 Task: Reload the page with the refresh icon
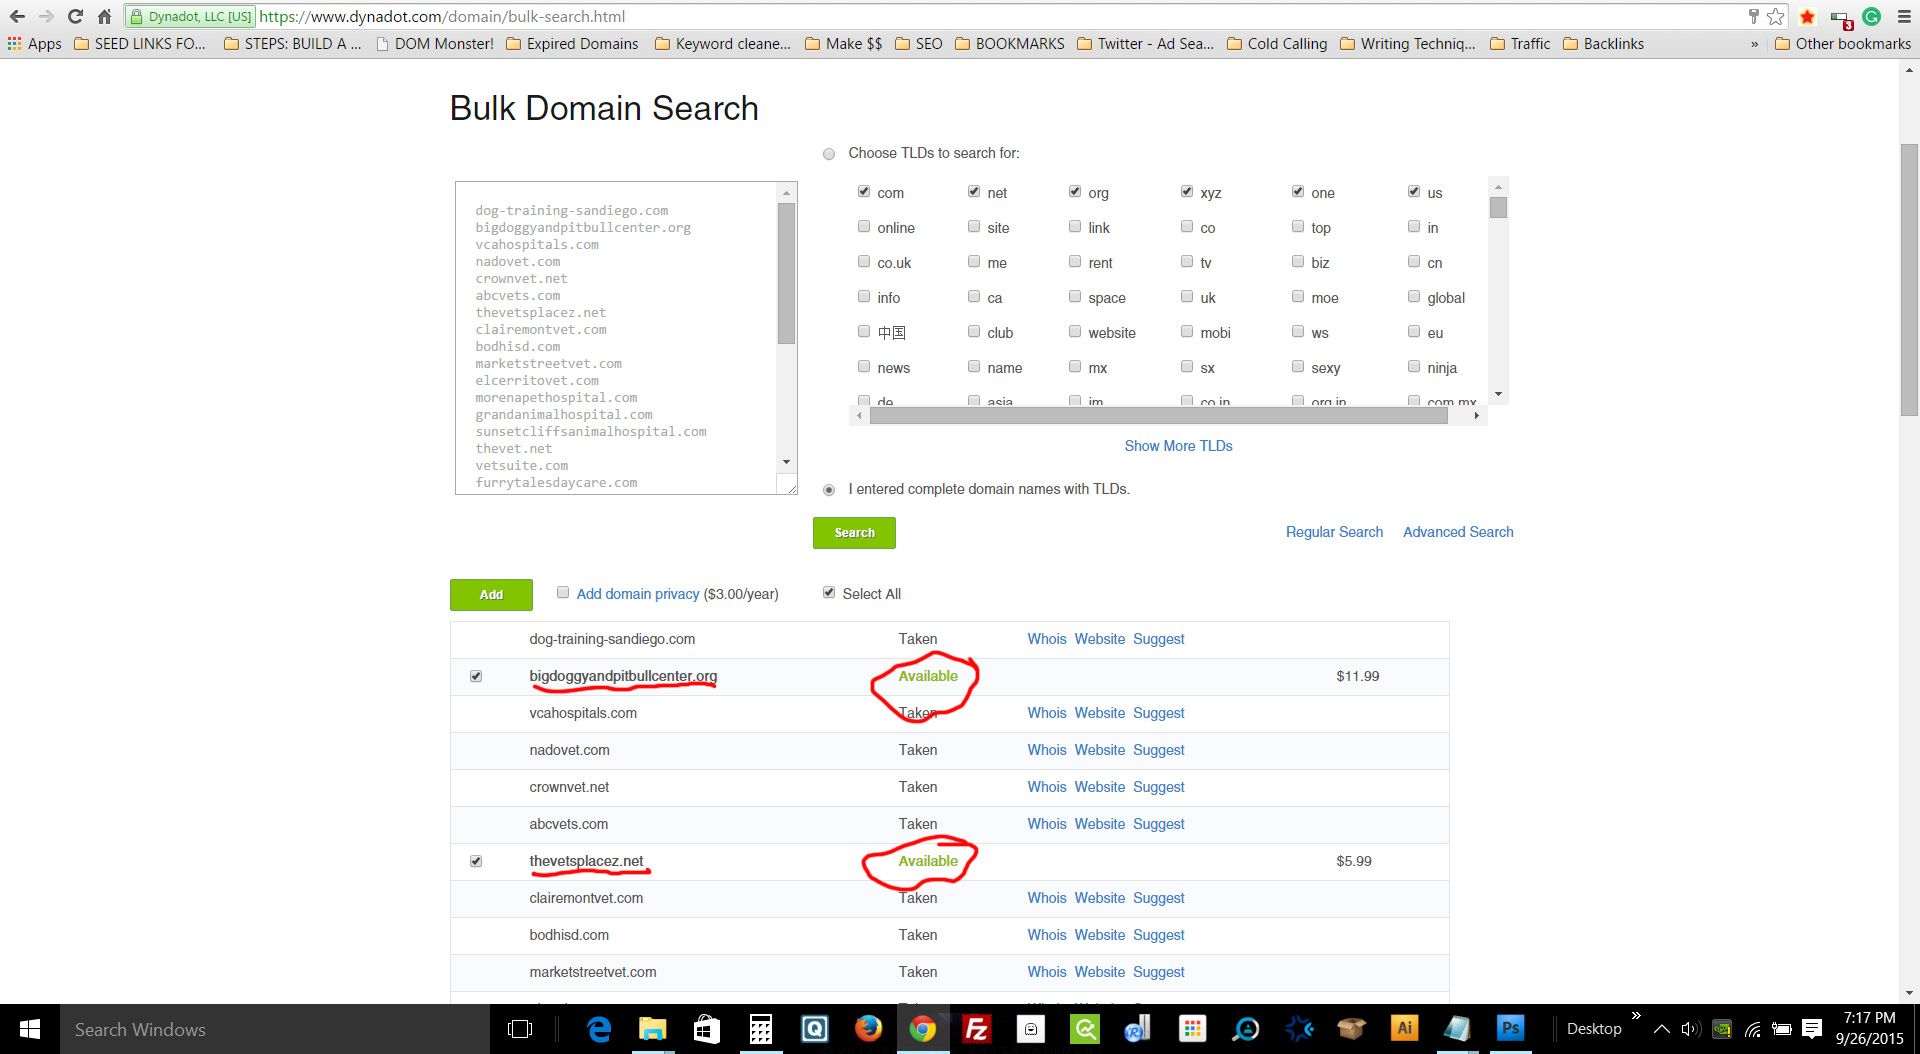(75, 17)
